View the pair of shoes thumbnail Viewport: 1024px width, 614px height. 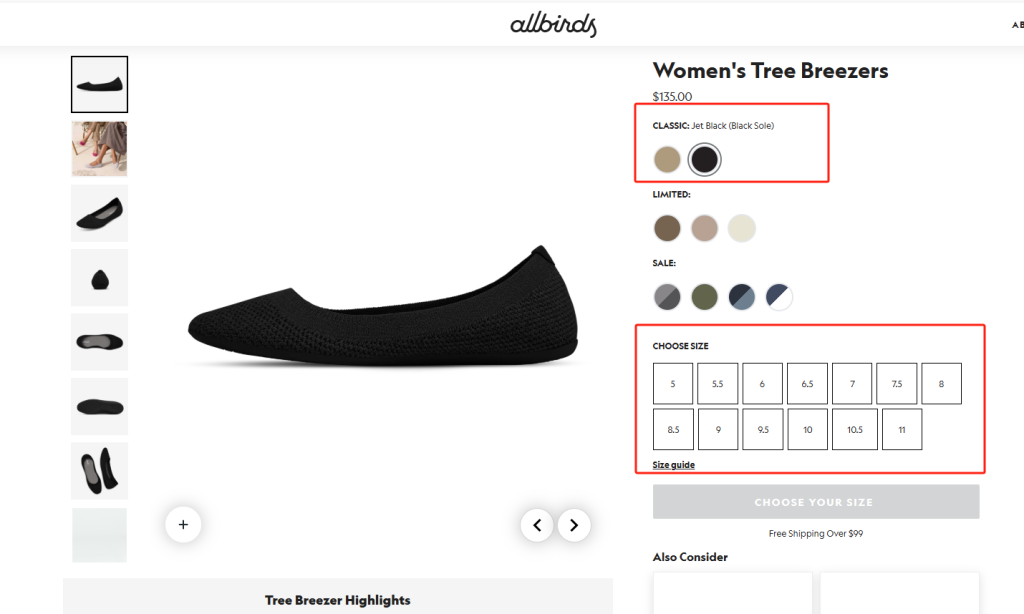(x=100, y=470)
